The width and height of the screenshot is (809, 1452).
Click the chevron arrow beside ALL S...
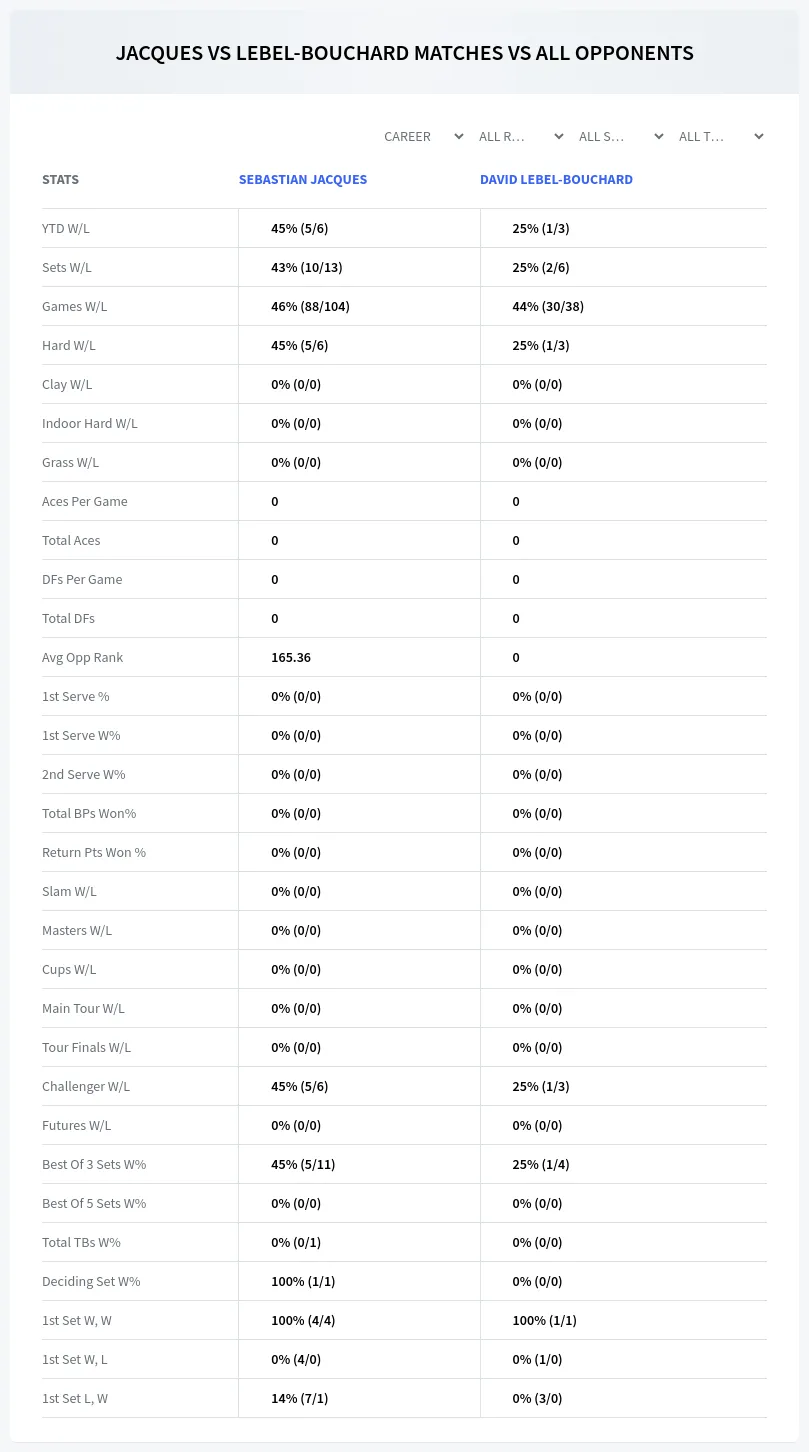[x=659, y=136]
